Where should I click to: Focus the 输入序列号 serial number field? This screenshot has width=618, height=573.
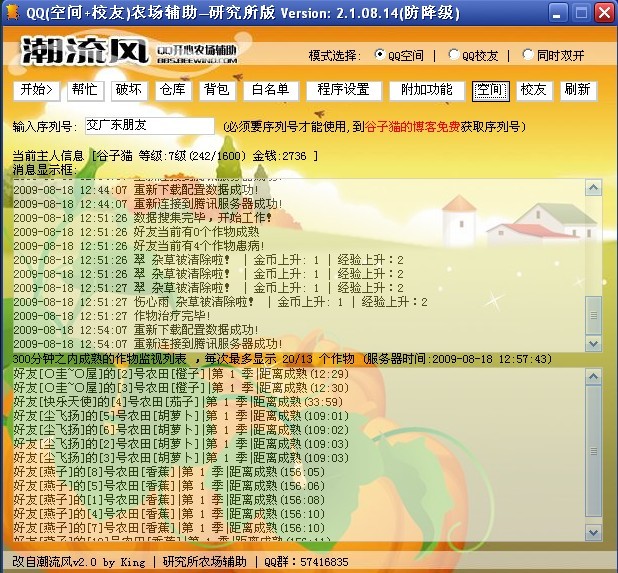point(150,126)
